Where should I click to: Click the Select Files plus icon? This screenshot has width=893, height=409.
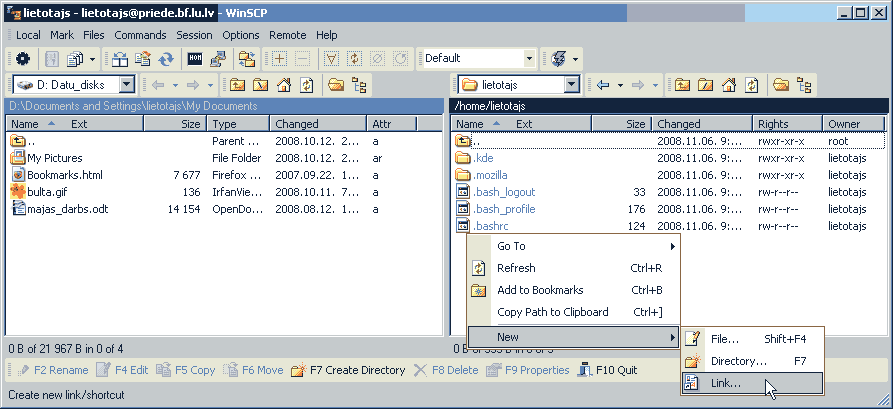pyautogui.click(x=280, y=58)
